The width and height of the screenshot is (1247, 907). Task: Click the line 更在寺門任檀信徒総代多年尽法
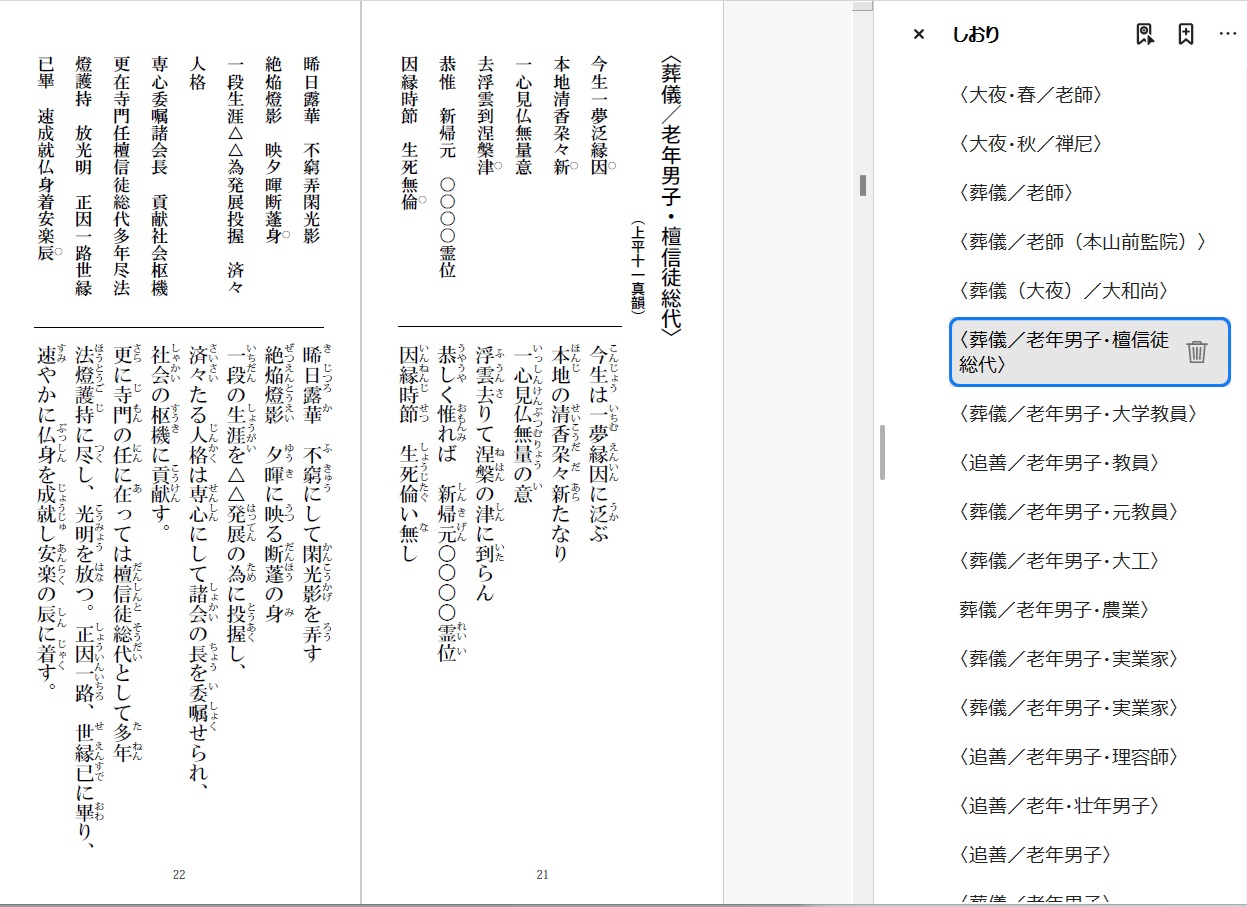[121, 174]
